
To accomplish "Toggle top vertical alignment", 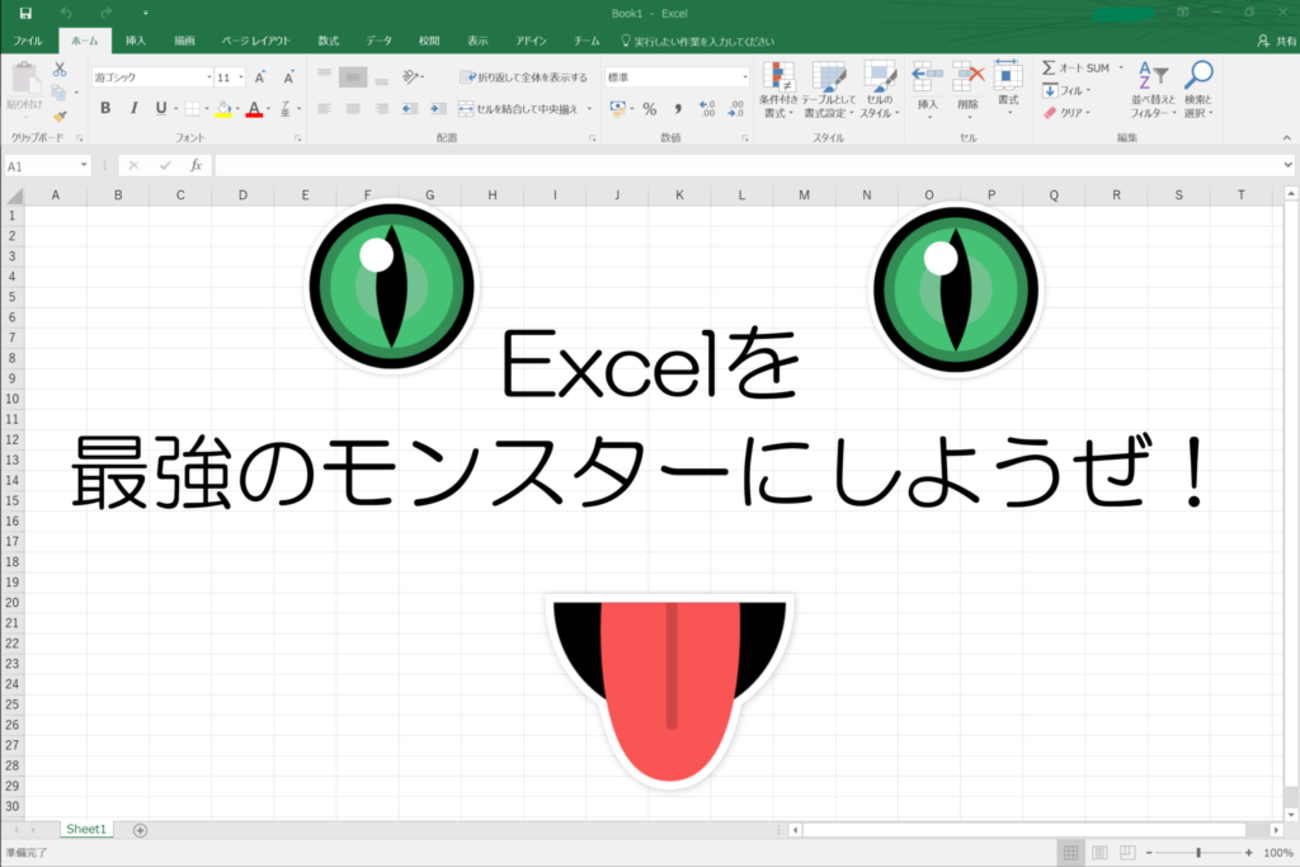I will [x=324, y=74].
